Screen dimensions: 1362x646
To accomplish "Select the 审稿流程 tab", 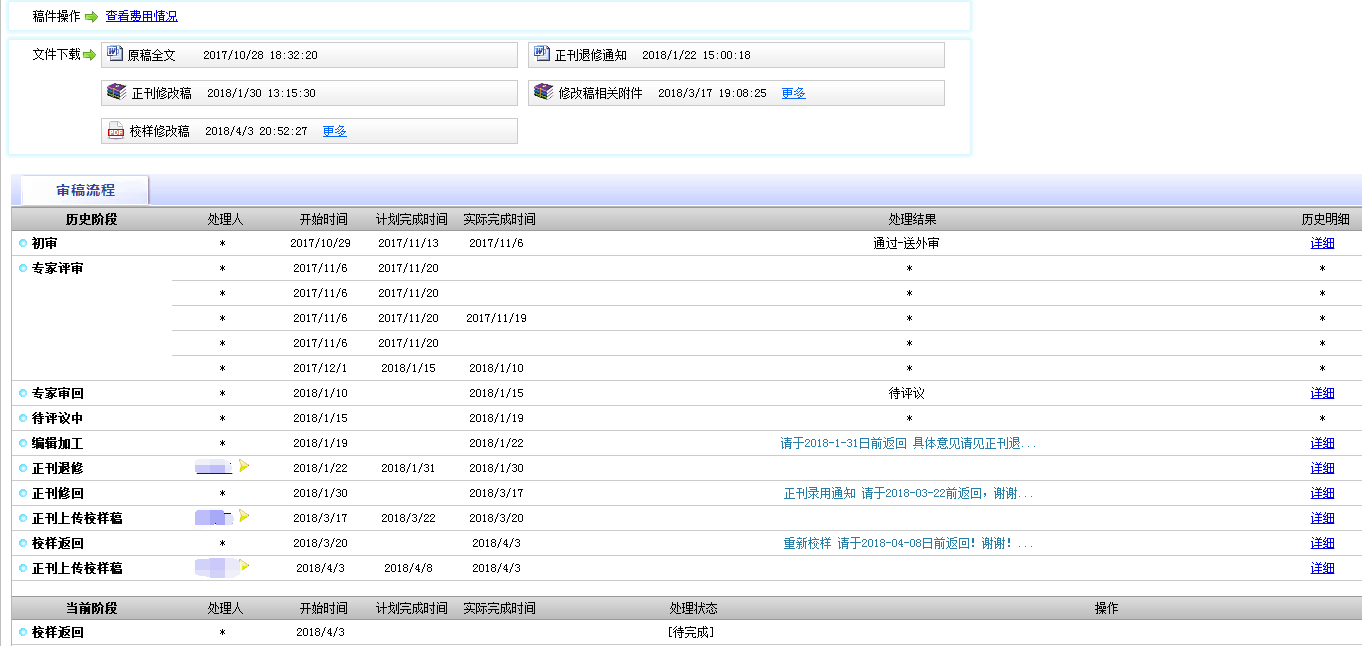I will pos(85,190).
